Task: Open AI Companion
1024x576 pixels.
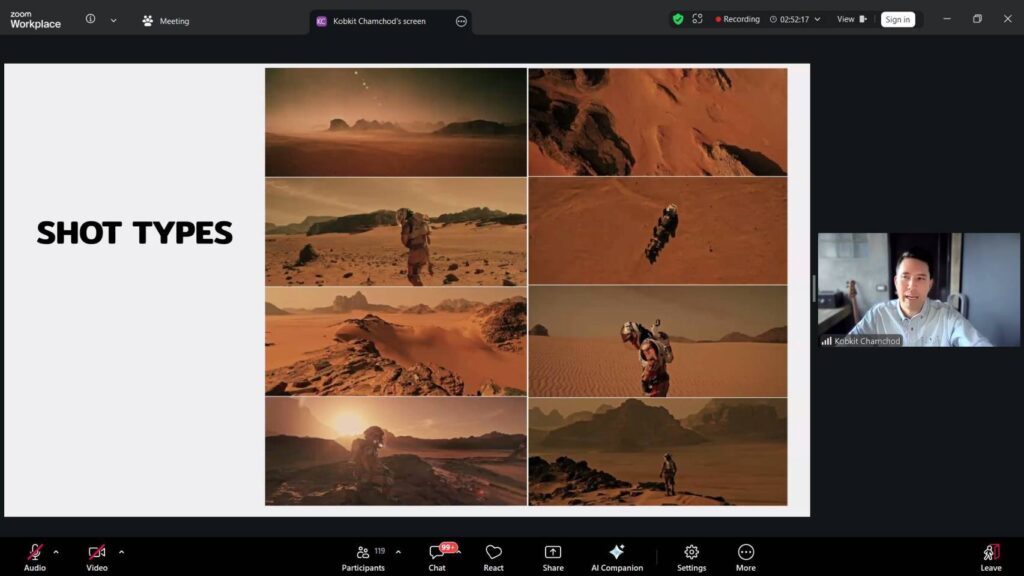Action: pyautogui.click(x=616, y=558)
